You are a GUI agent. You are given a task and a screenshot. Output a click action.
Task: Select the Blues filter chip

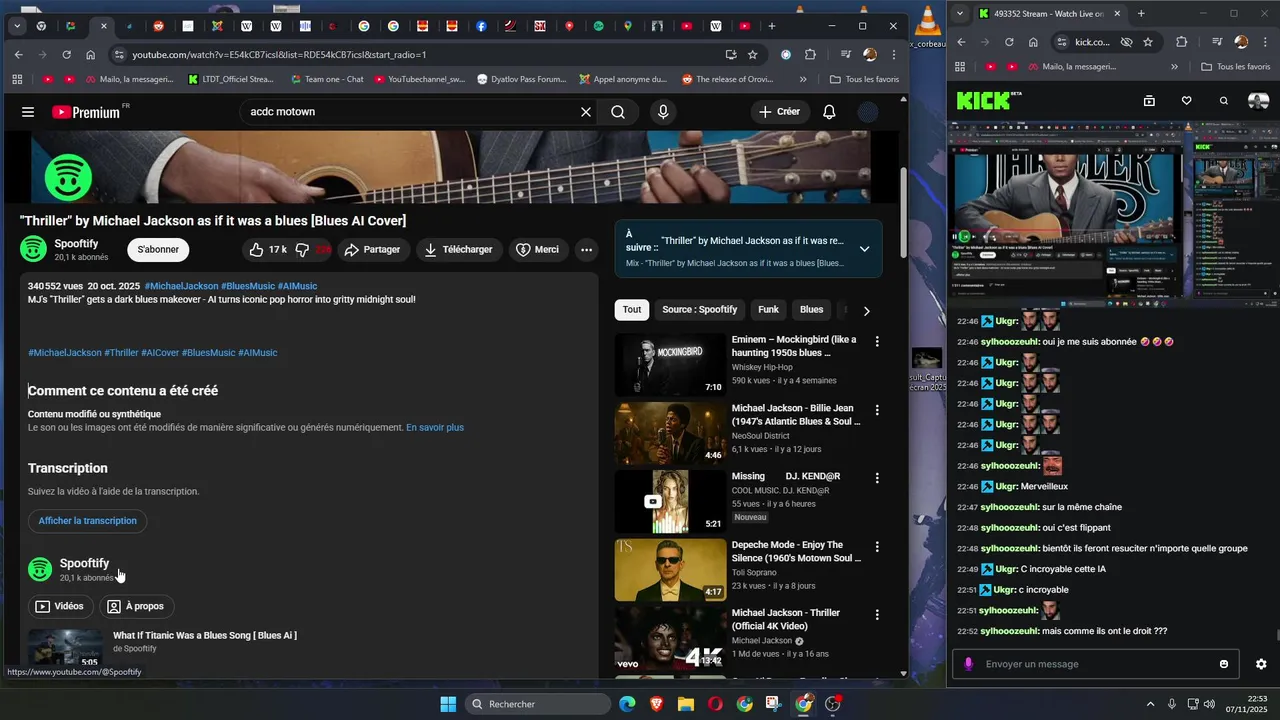click(x=812, y=310)
